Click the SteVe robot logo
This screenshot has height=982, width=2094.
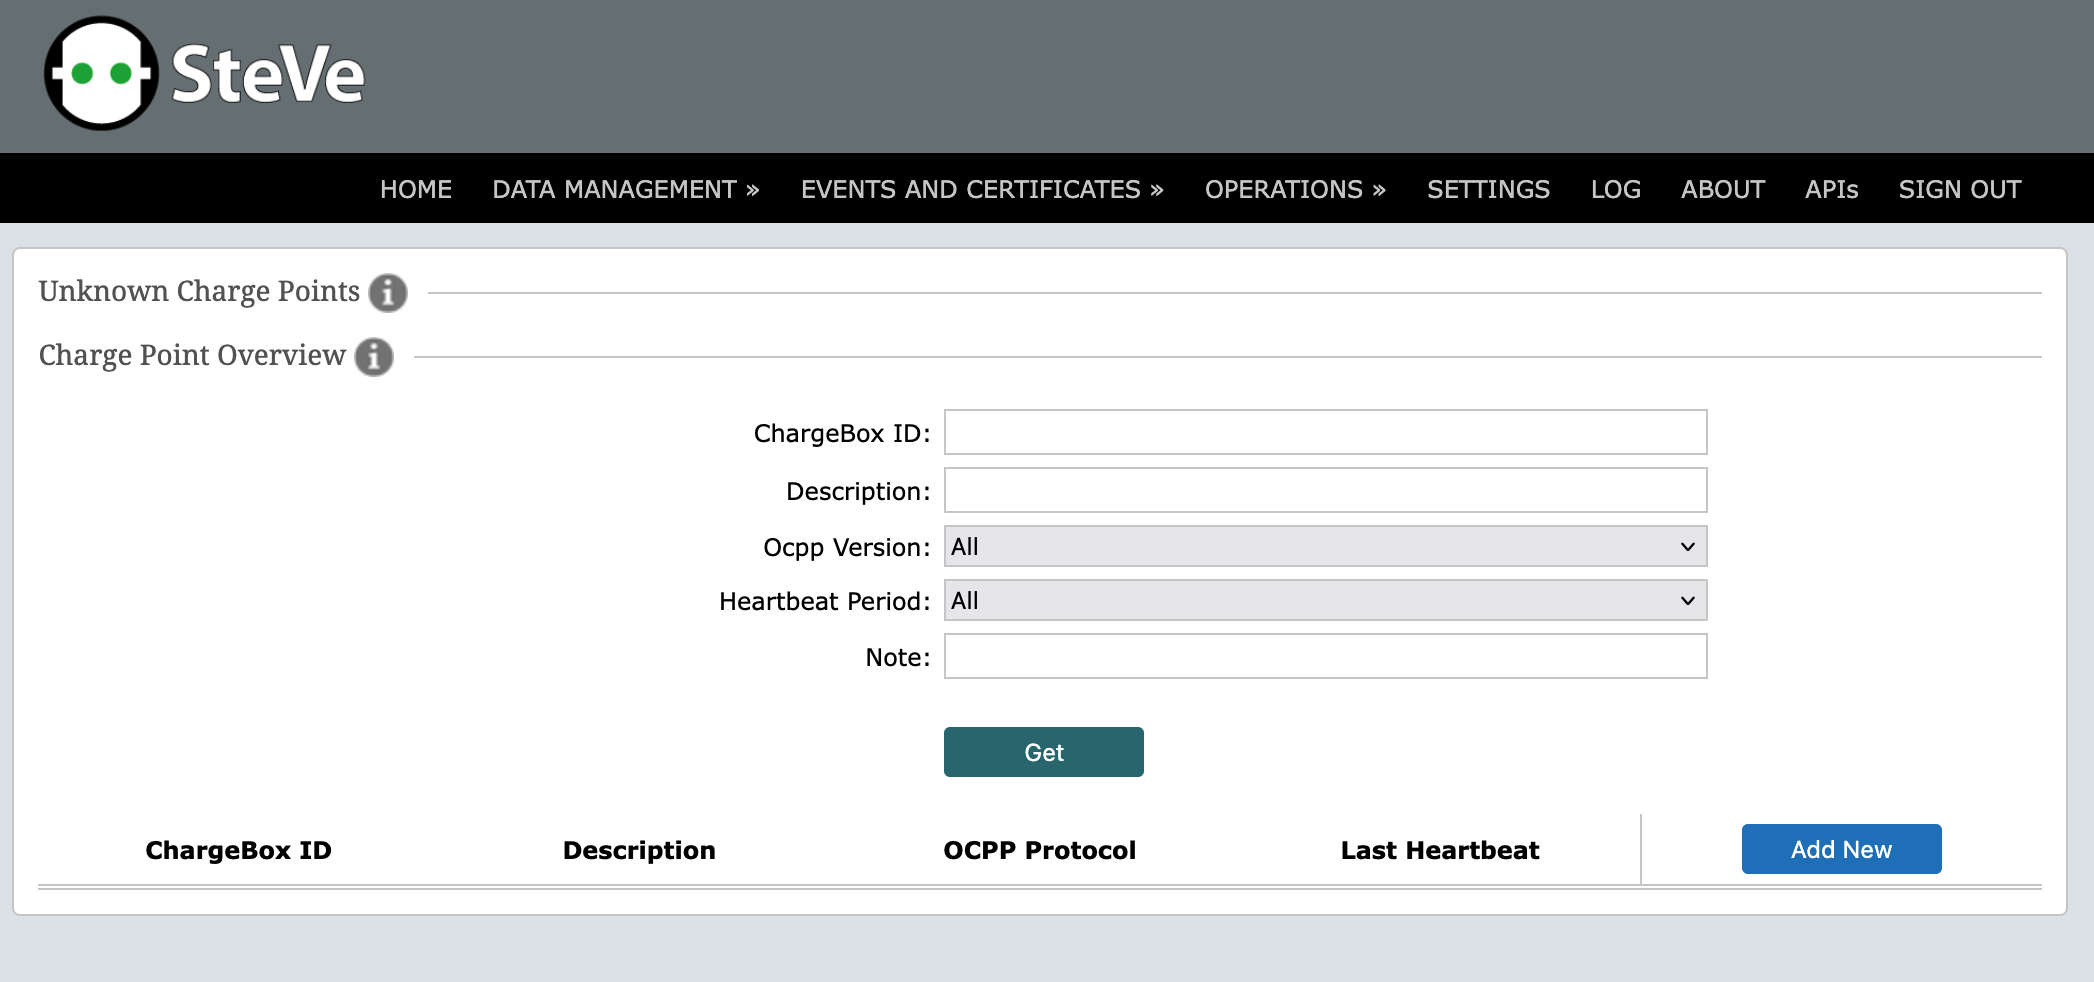(102, 74)
